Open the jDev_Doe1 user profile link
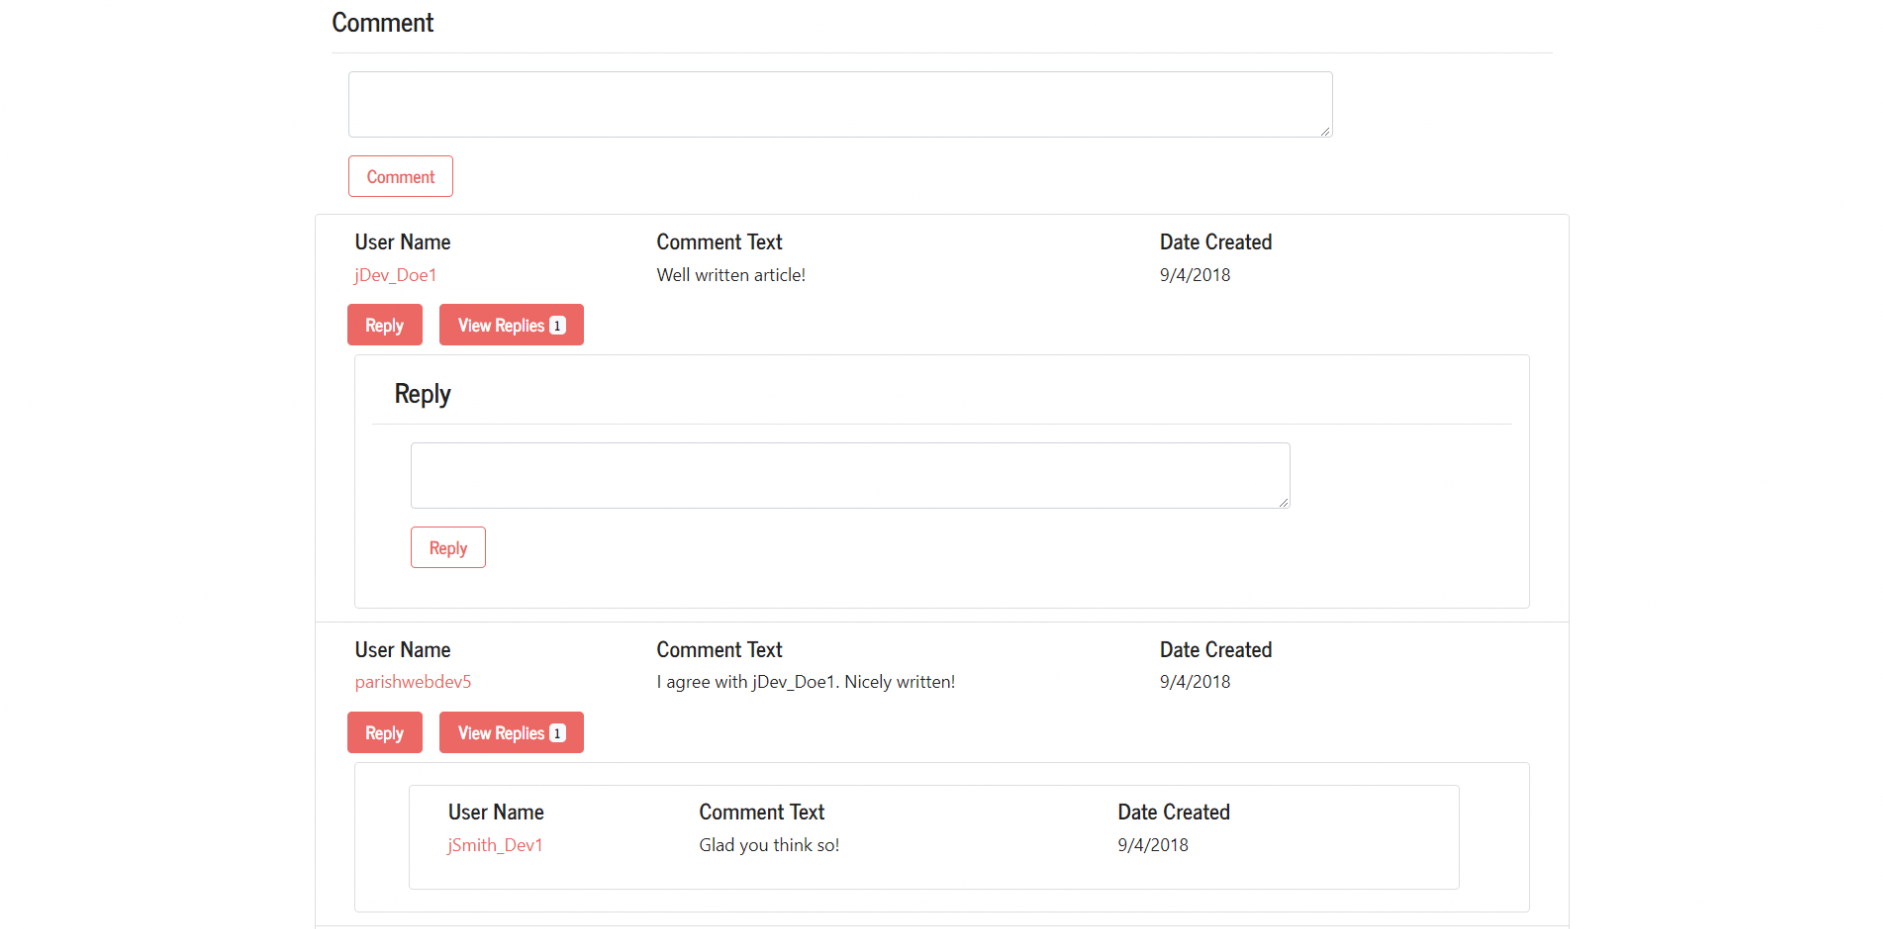The width and height of the screenshot is (1883, 929). pos(395,275)
